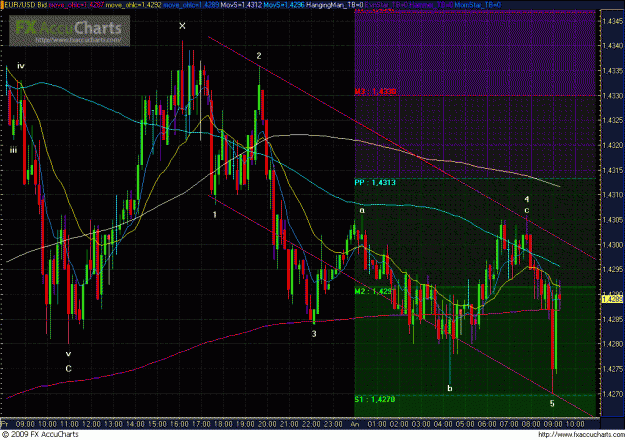Select the uppercase C wave annotation
The width and height of the screenshot is (625, 440).
coord(69,369)
